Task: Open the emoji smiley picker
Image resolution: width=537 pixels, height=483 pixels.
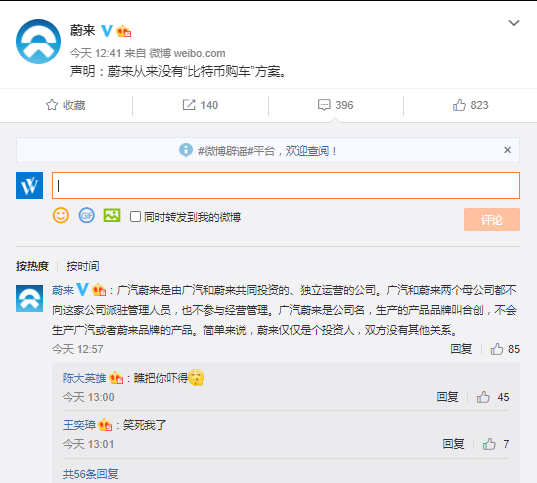Action: (61, 215)
